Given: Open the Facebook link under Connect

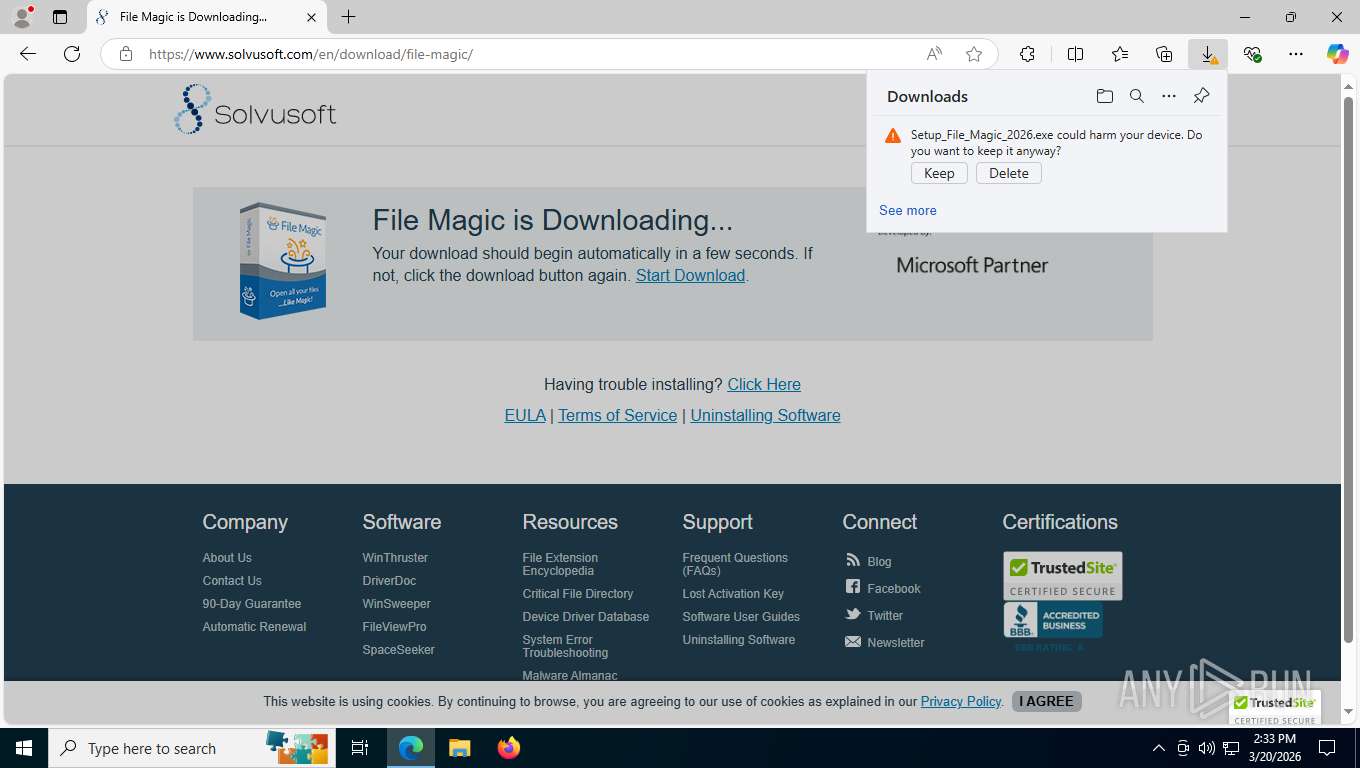Looking at the screenshot, I should 894,589.
